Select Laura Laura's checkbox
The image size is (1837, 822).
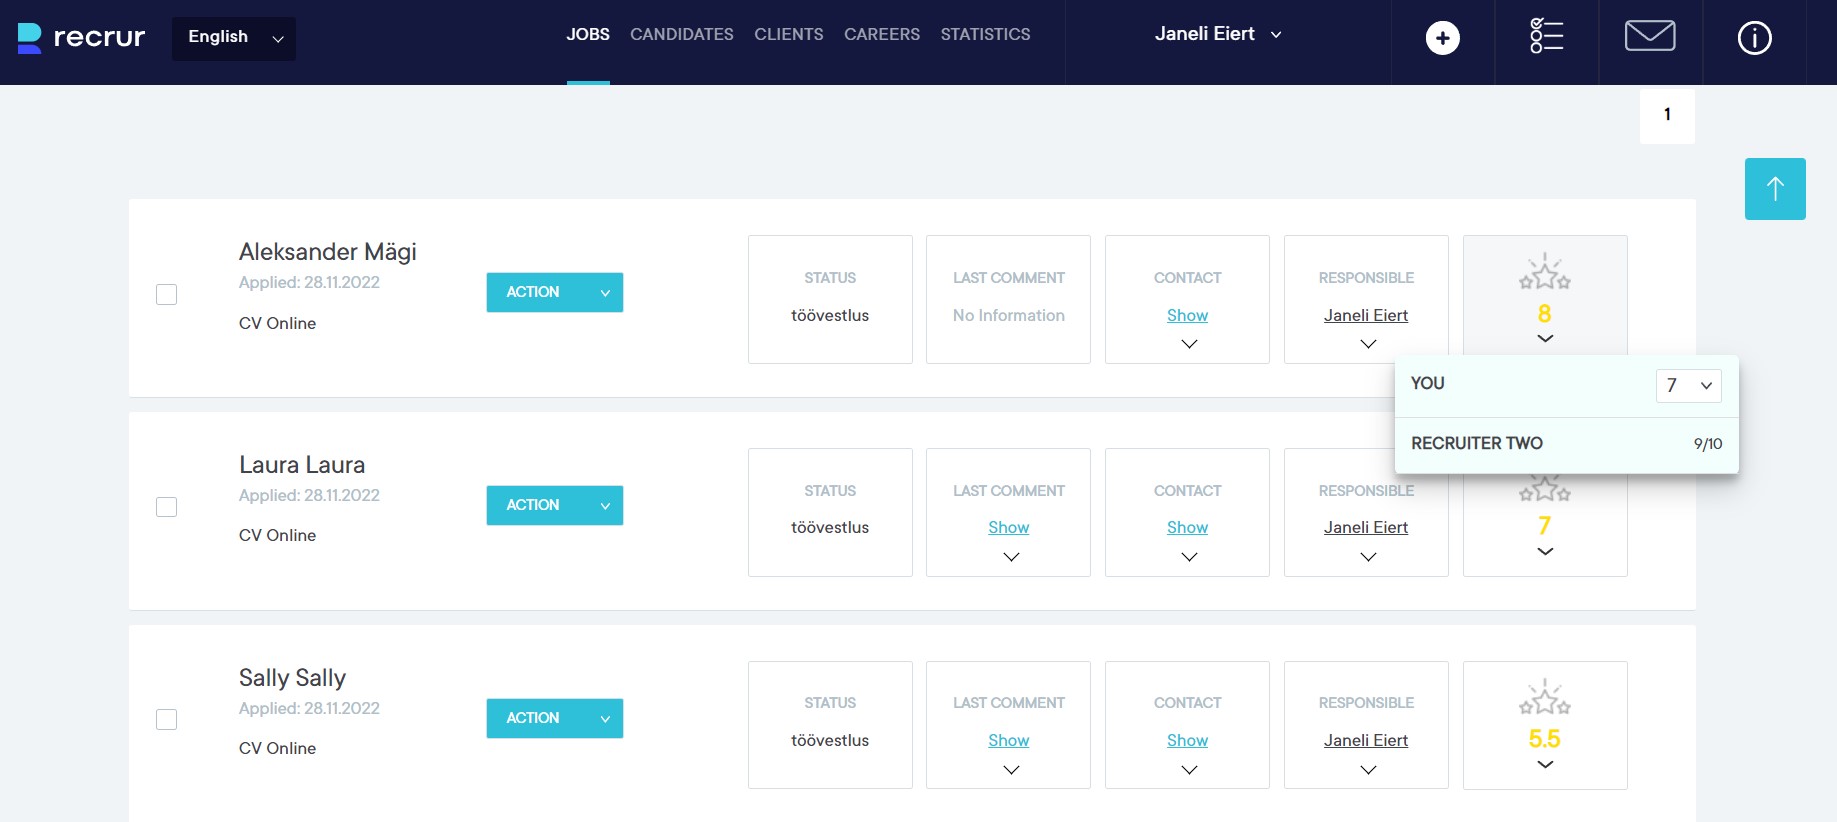pyautogui.click(x=167, y=507)
